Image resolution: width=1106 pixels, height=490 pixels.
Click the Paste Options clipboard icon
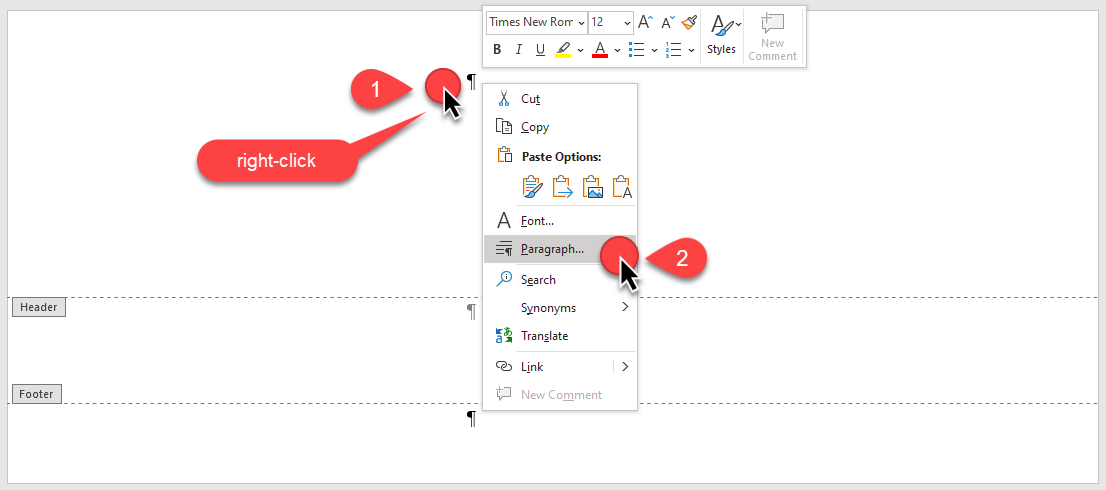(504, 156)
